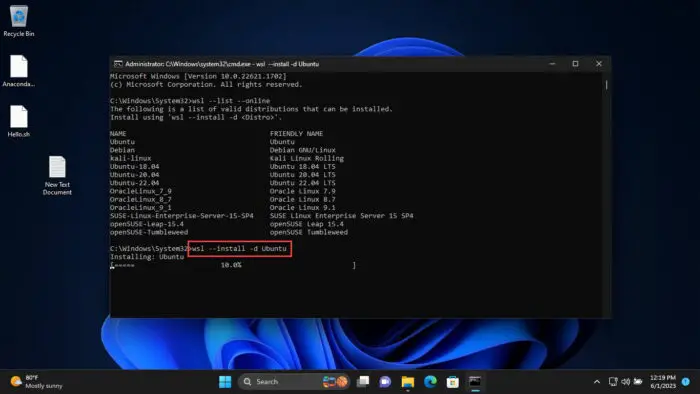Open File Explorer from the taskbar
700x394 pixels.
408,382
